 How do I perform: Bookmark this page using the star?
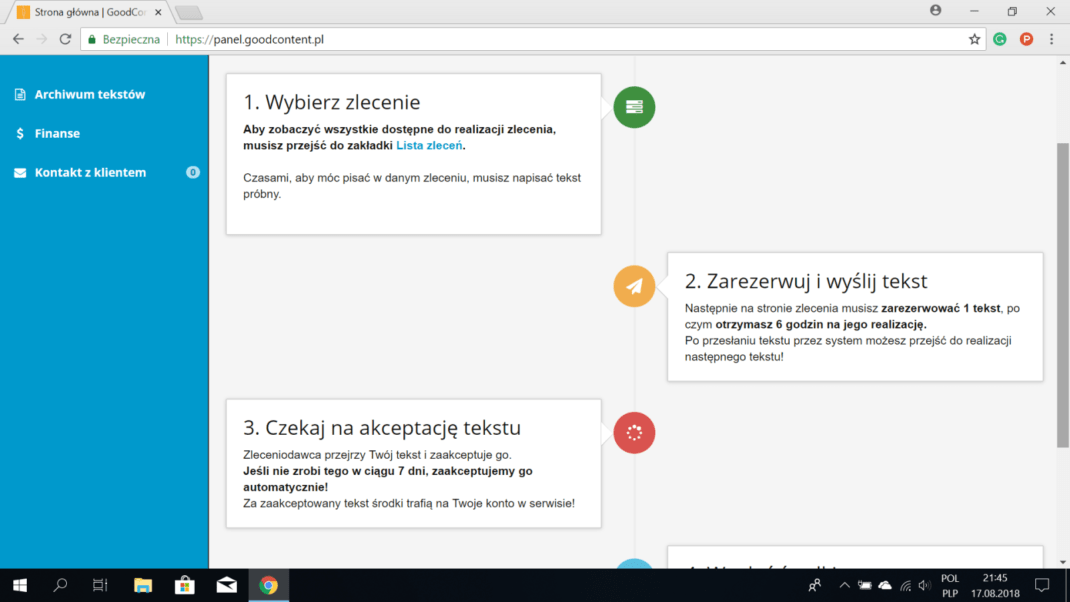974,38
